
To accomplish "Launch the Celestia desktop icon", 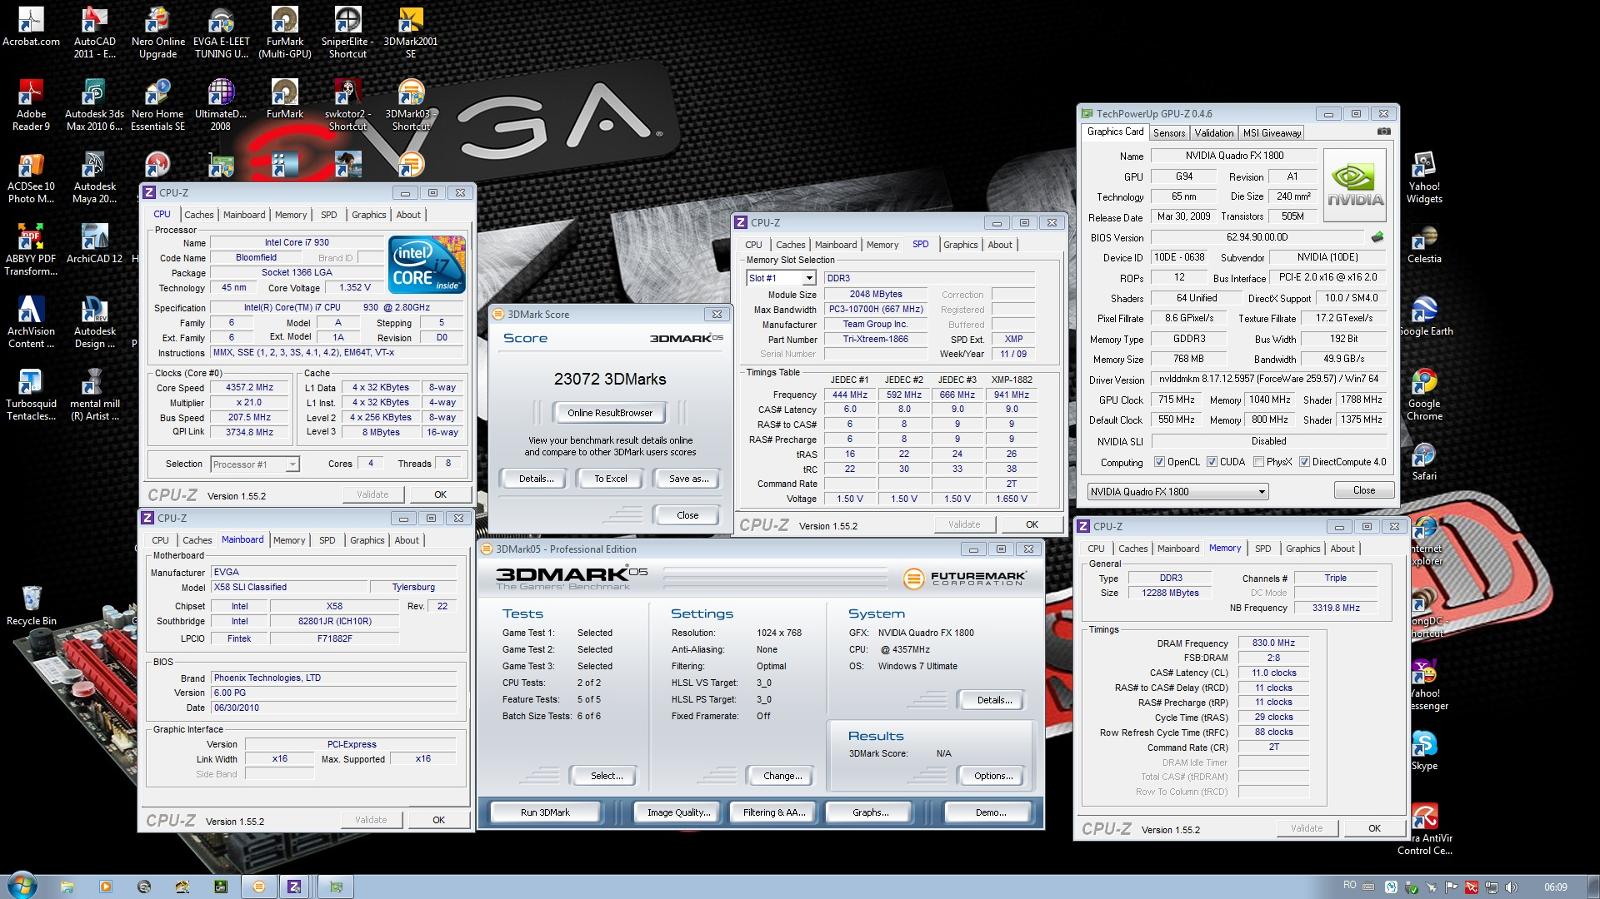I will pos(1424,244).
